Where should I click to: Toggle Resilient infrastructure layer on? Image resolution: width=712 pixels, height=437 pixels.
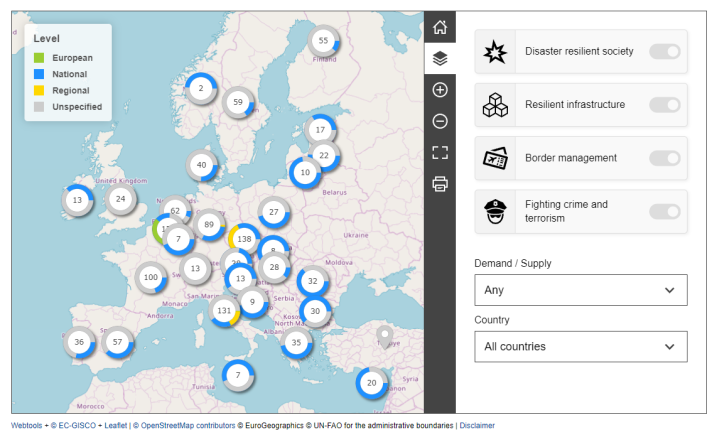click(x=665, y=104)
